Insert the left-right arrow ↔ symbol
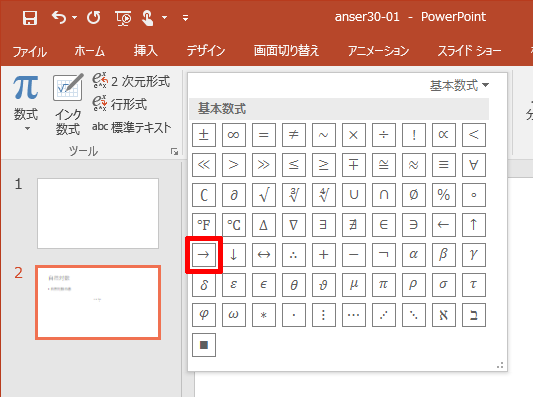This screenshot has width=533, height=397. pyautogui.click(x=264, y=255)
